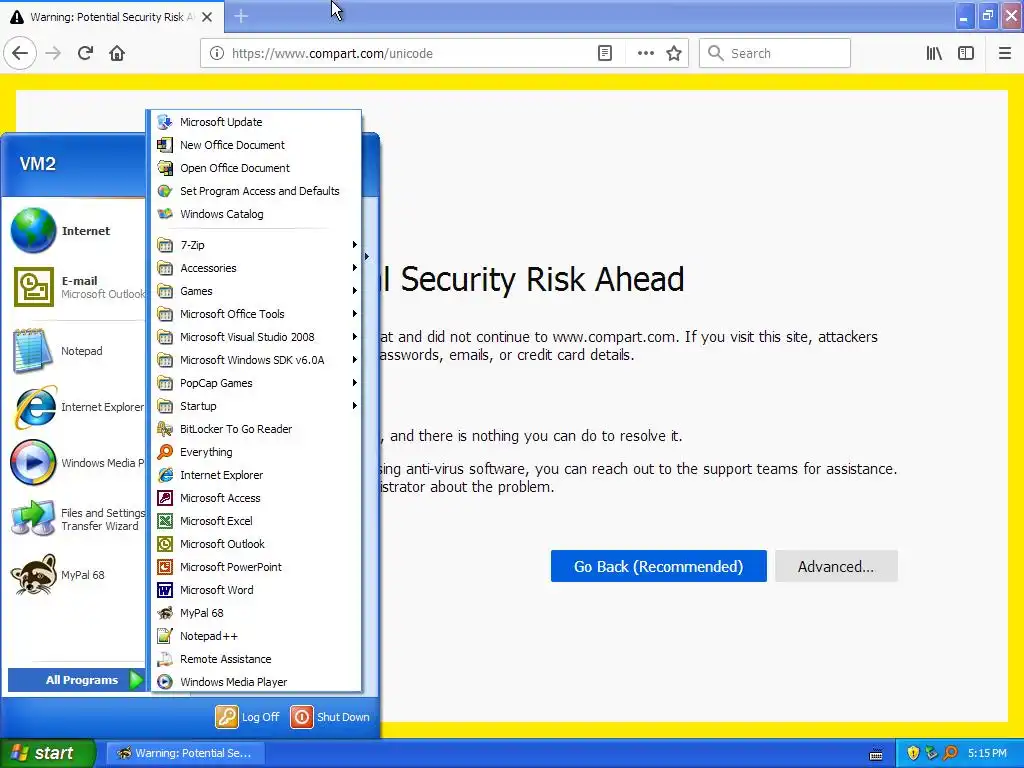Click the magnifier icon in system tray

[x=950, y=753]
